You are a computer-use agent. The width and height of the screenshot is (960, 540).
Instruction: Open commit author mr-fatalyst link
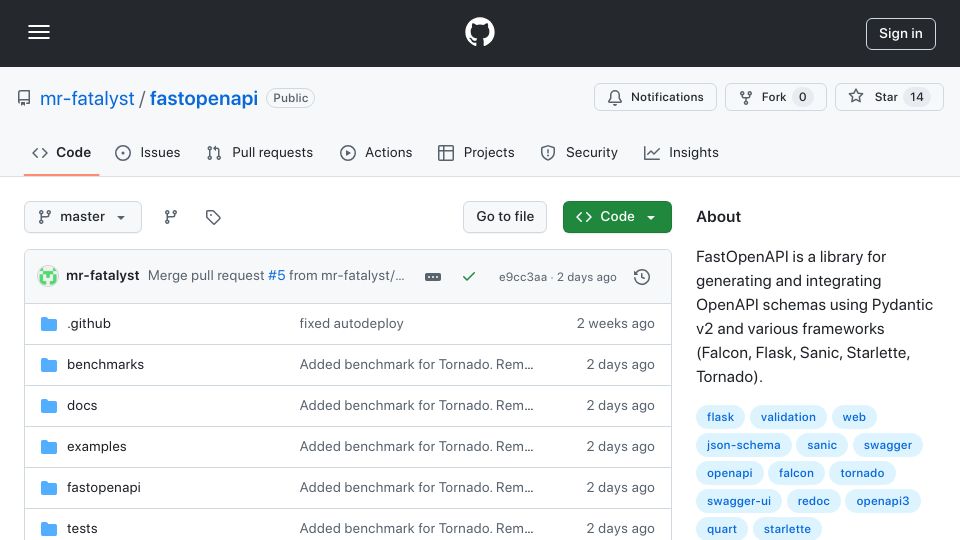pos(103,276)
